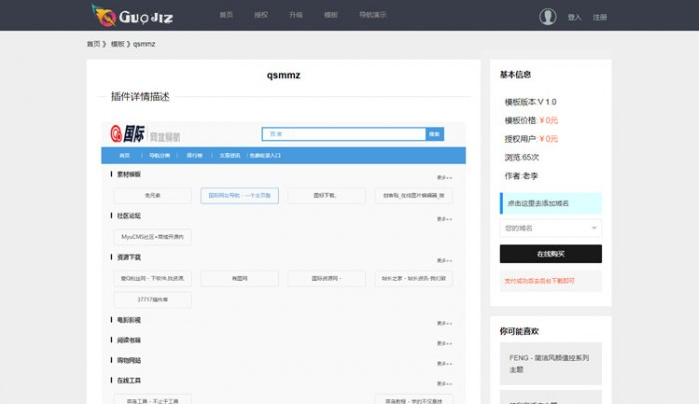Click the 登入 login link

575,17
